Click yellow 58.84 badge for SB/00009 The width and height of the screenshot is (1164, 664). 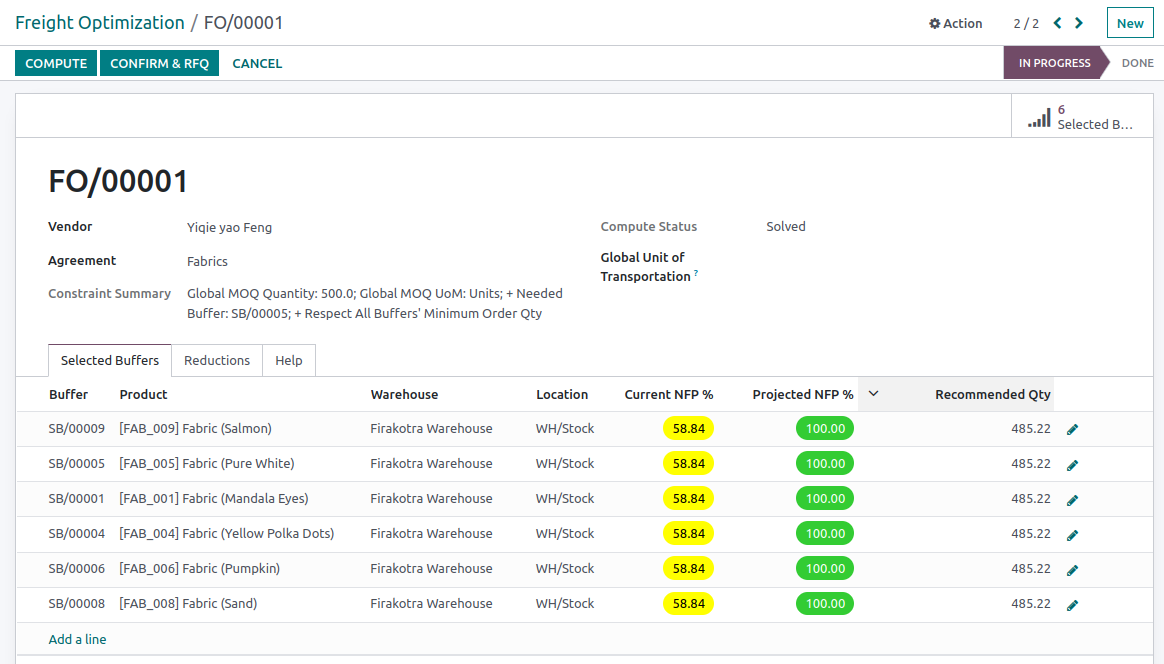pos(688,429)
